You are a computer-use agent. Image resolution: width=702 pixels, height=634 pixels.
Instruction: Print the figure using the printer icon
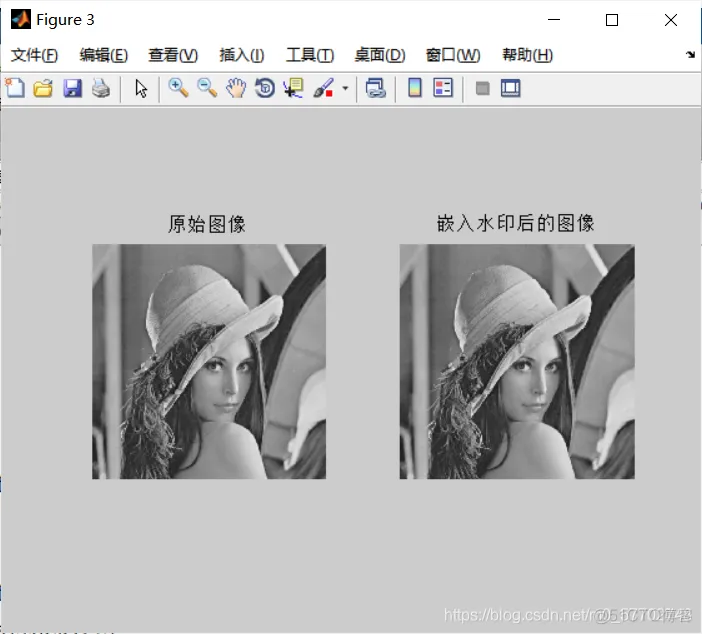pyautogui.click(x=101, y=88)
